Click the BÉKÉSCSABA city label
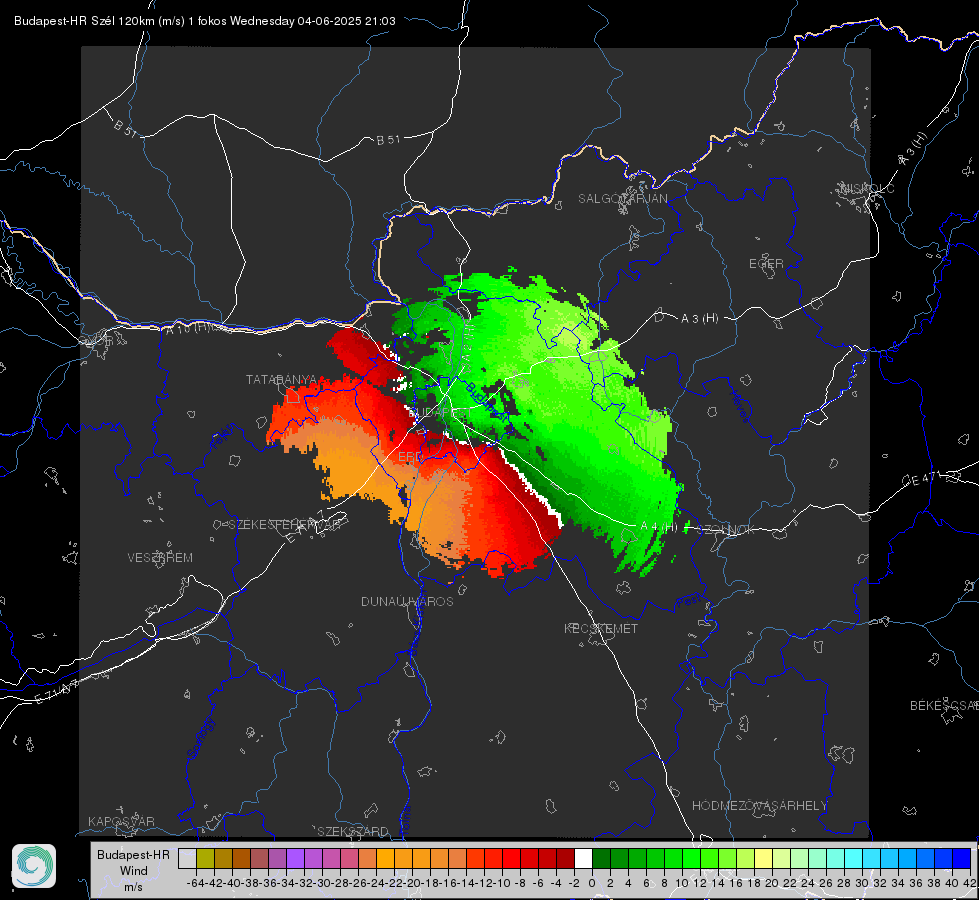 pyautogui.click(x=944, y=706)
